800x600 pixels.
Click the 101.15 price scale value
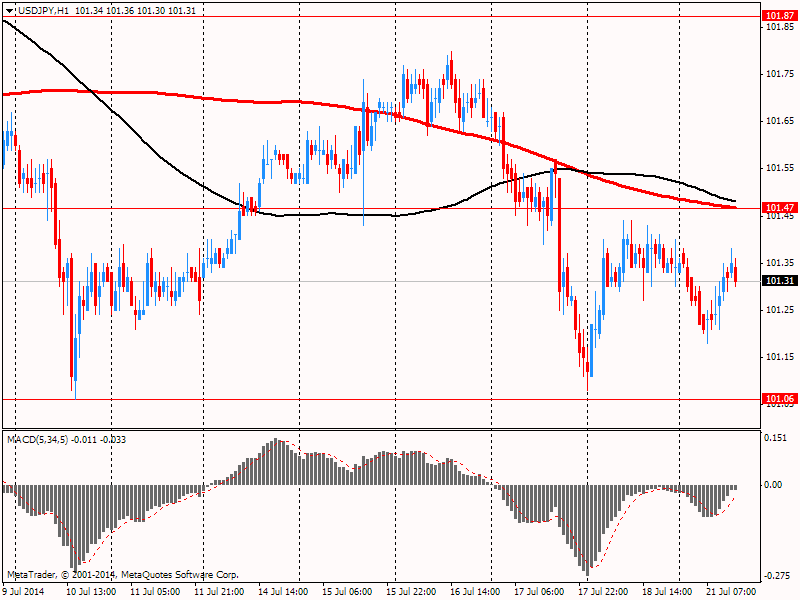coord(780,357)
